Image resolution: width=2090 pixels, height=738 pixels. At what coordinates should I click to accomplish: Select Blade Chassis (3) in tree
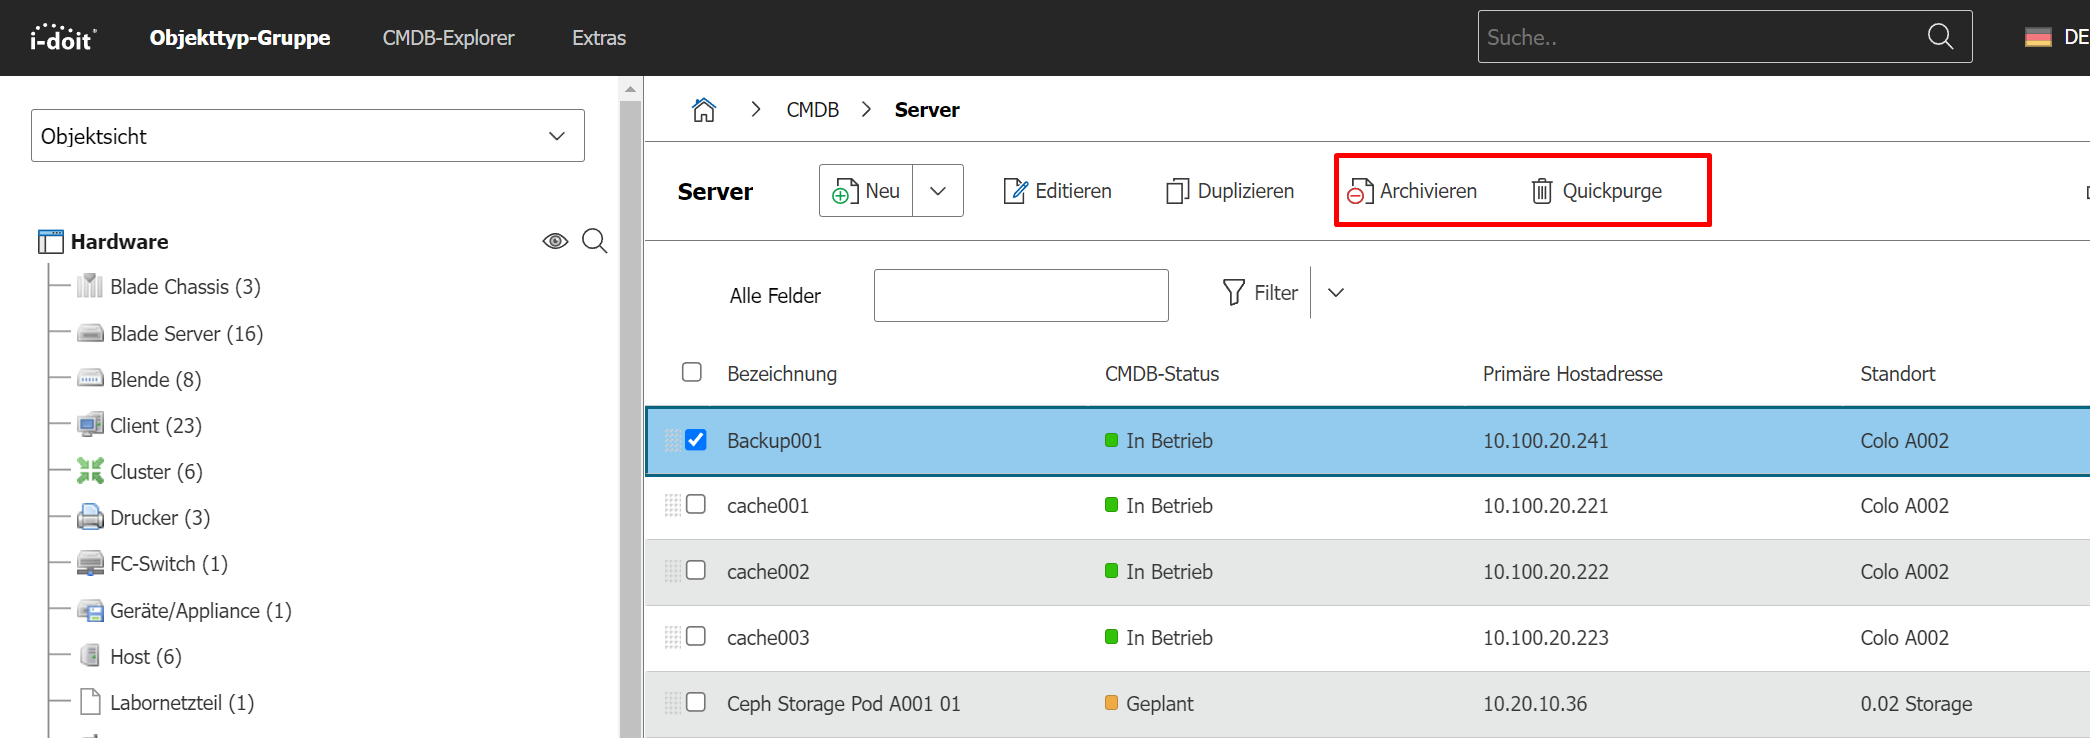[185, 287]
